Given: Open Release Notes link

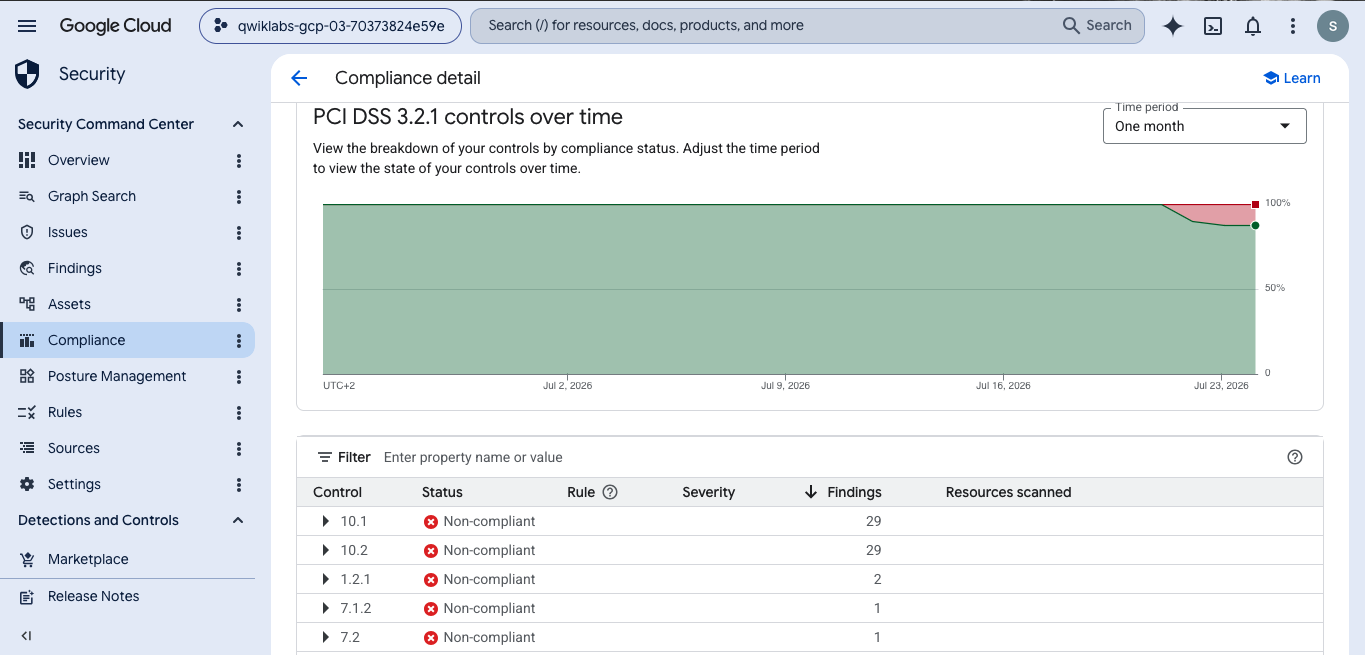Looking at the screenshot, I should point(94,596).
